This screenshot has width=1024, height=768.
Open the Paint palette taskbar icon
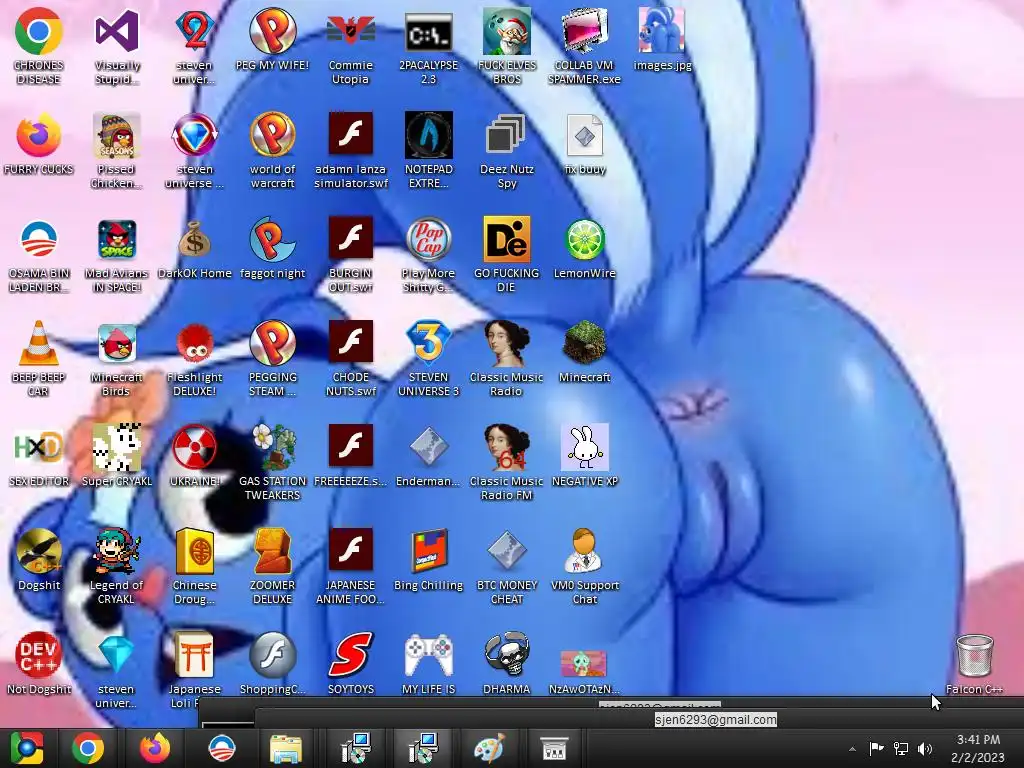tap(488, 748)
